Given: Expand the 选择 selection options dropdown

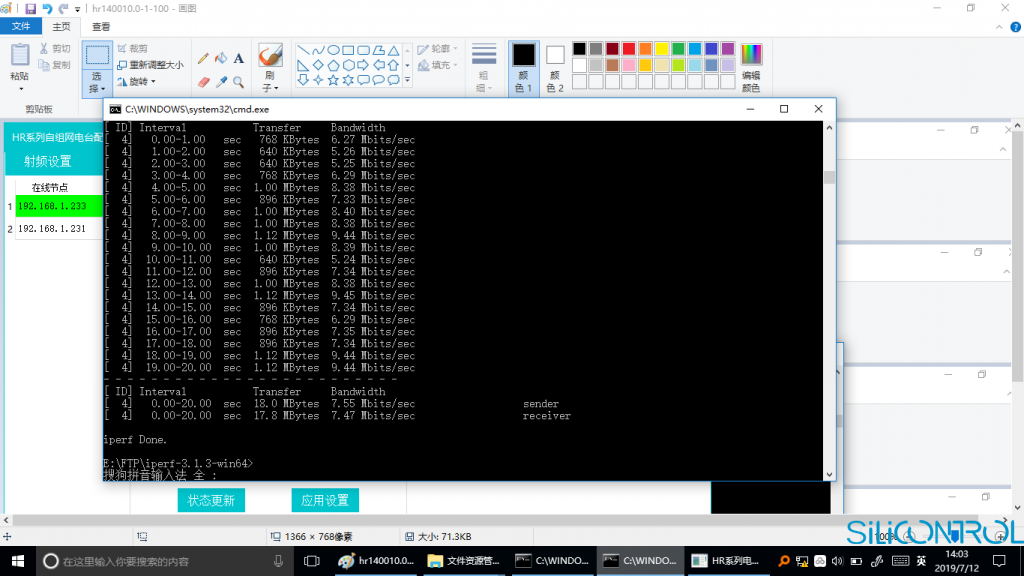Looking at the screenshot, I should [97, 83].
